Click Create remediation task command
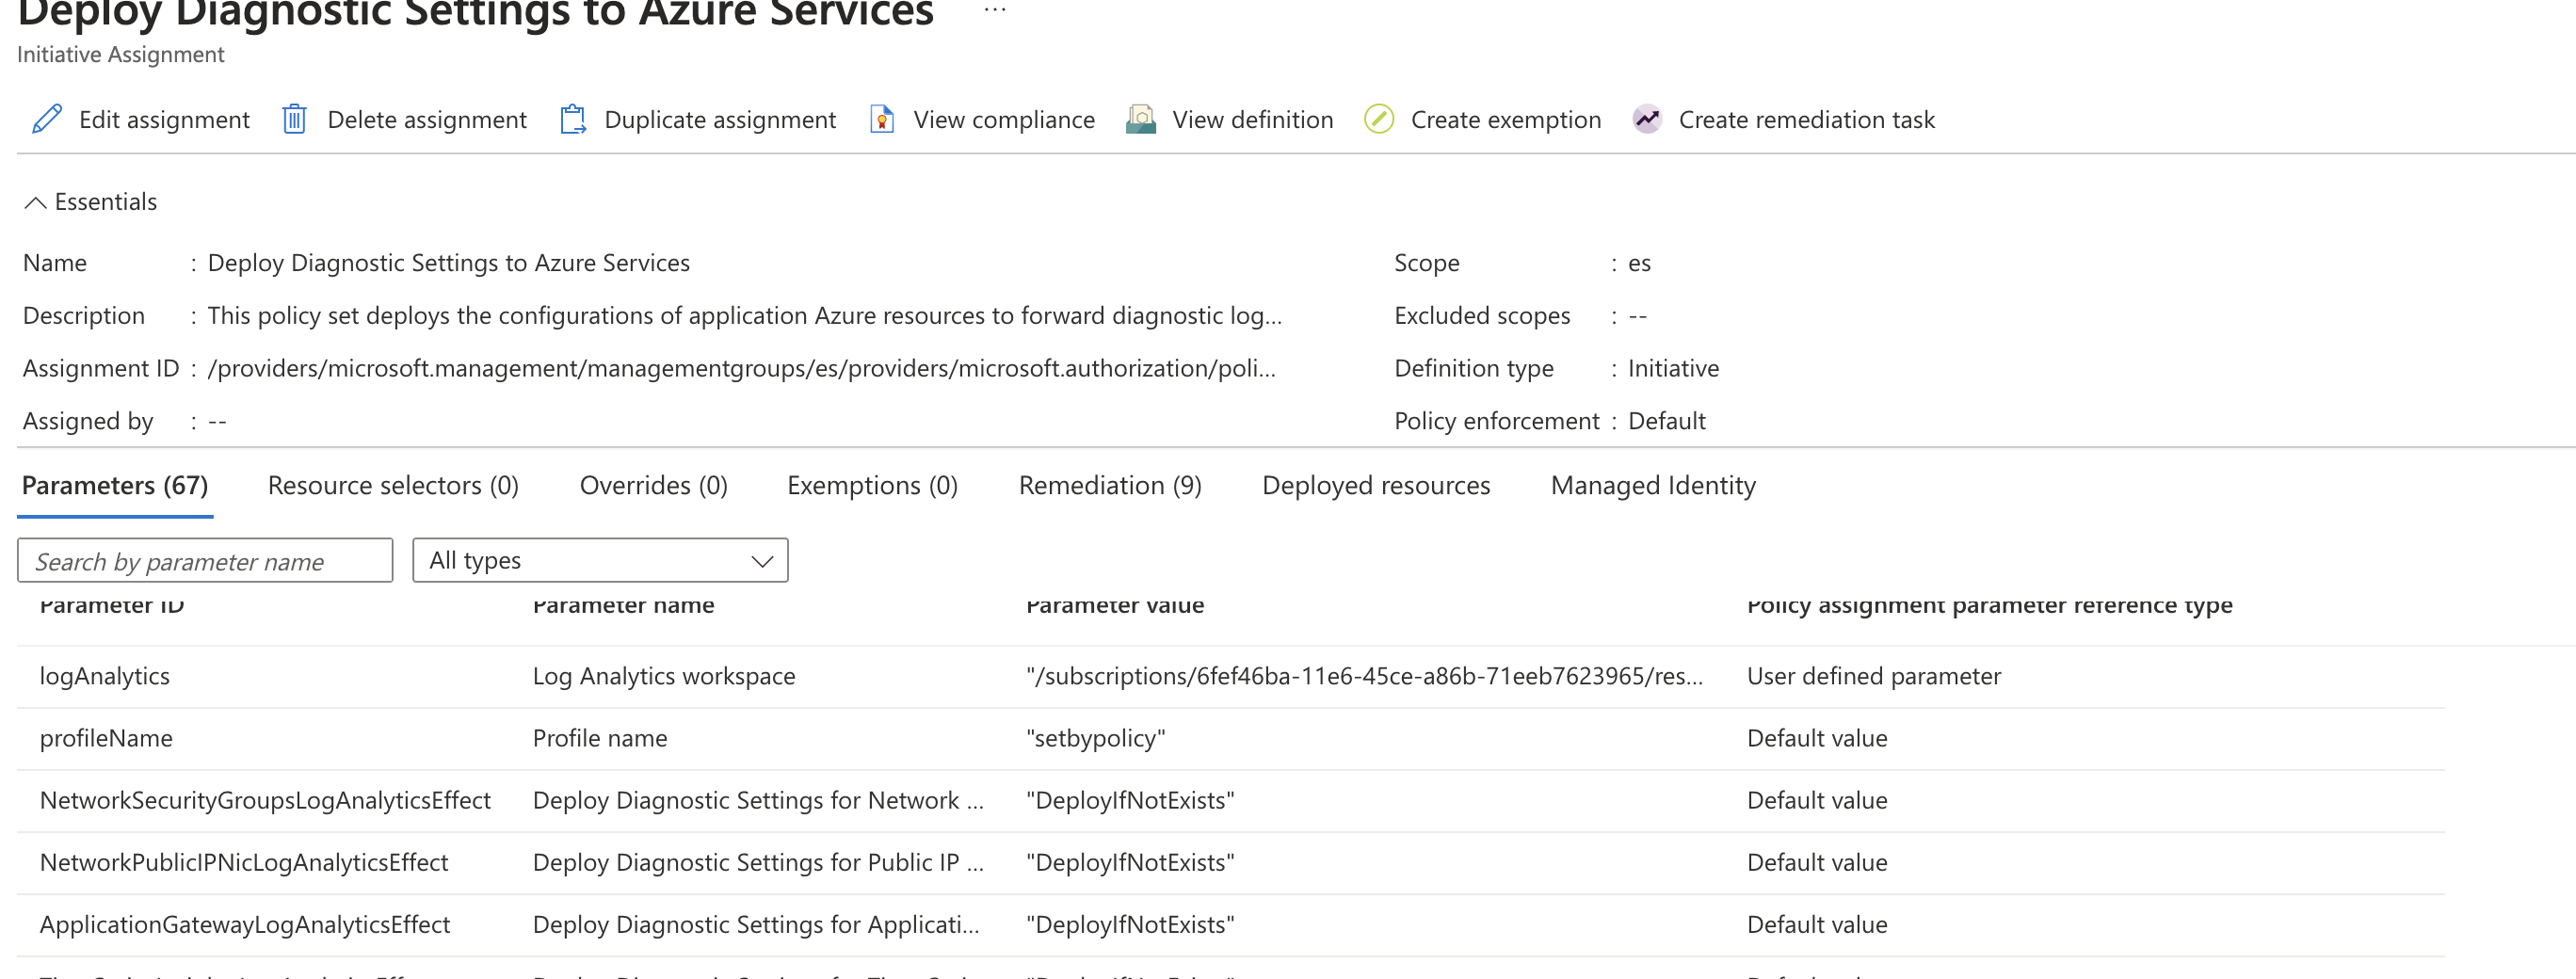Viewport: 2576px width, 979px height. 1806,119
